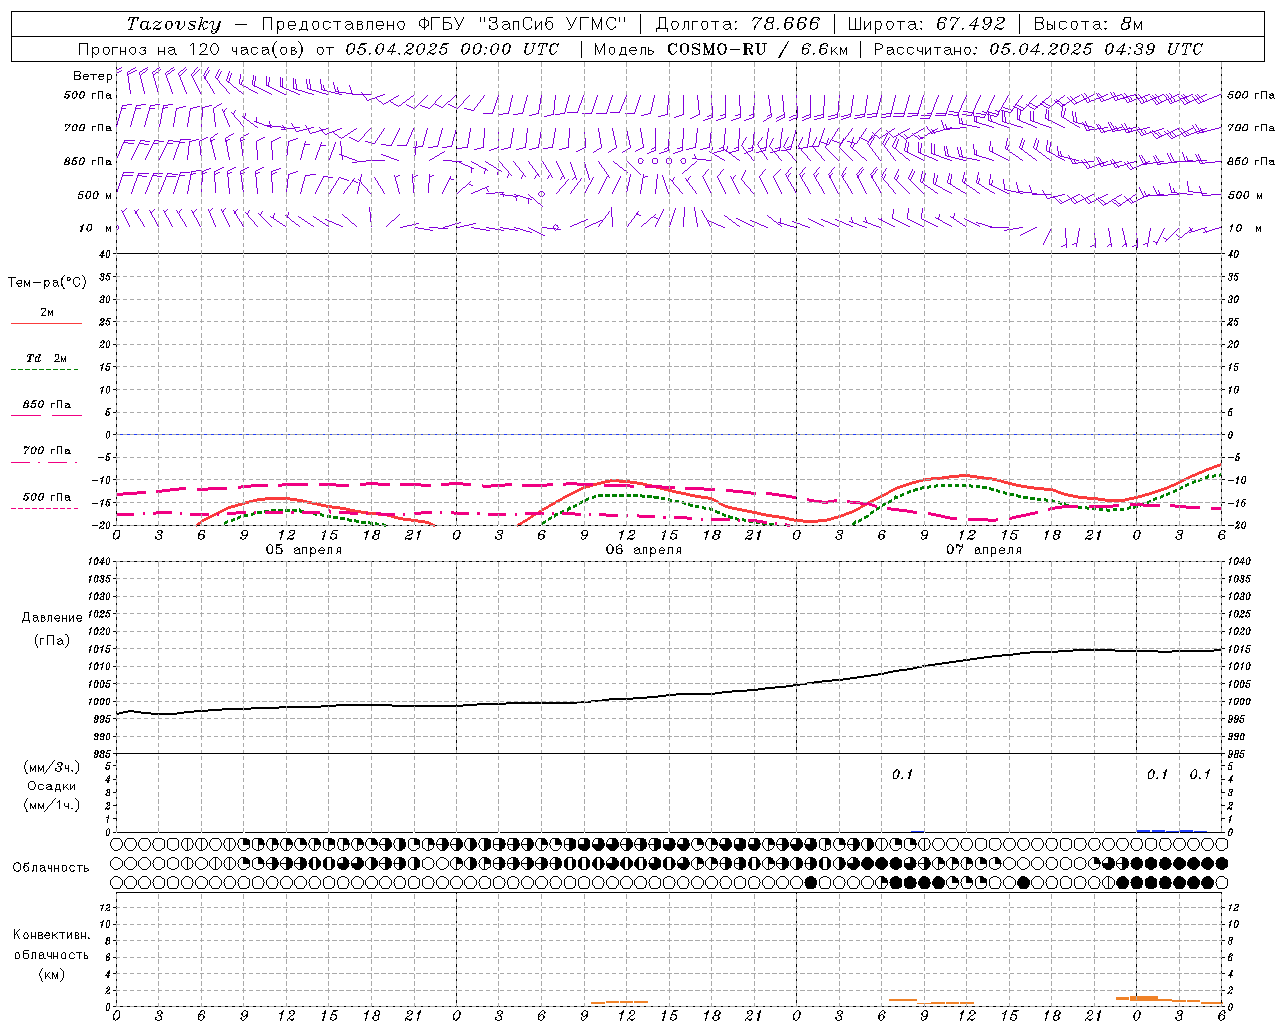Click the '700 гПа' temperature legend entry
Image resolution: width=1280 pixels, height=1024 pixels.
(x=47, y=450)
